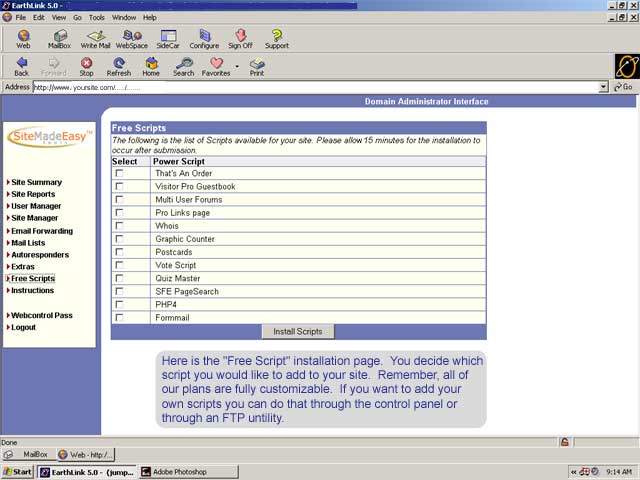Viewport: 640px width, 480px height.
Task: Click the Write Mail icon
Action: (95, 39)
